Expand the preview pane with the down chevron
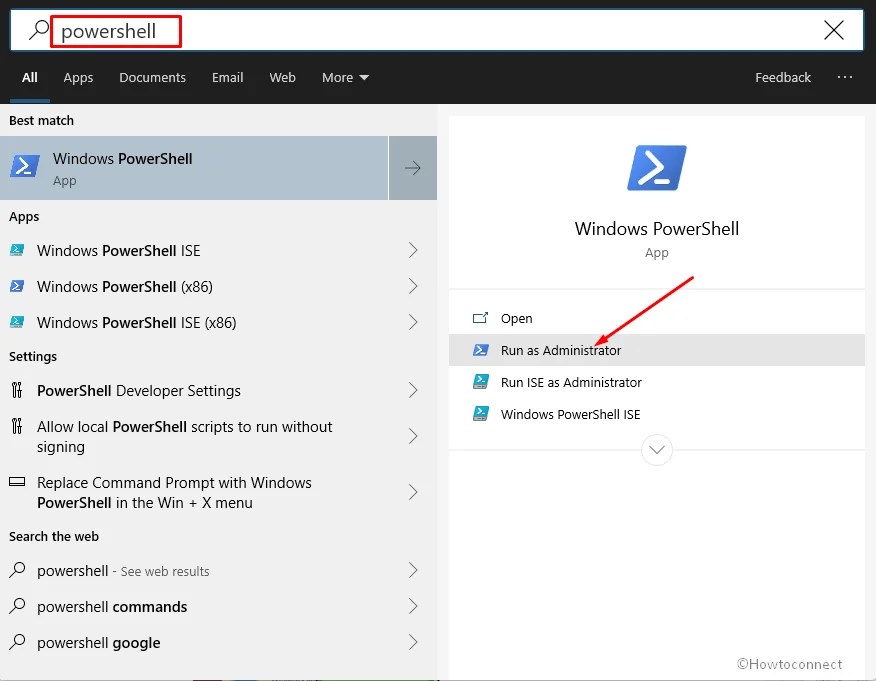This screenshot has width=876, height=681. [x=656, y=450]
